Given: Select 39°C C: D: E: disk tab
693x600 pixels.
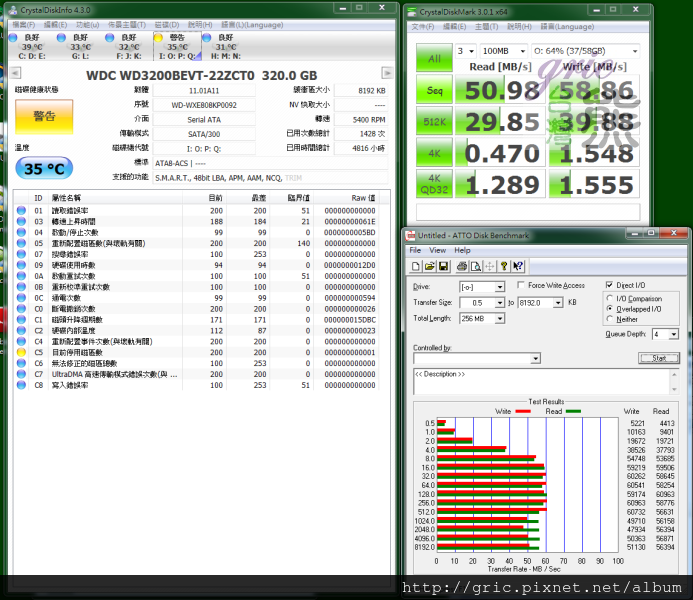Looking at the screenshot, I should point(31,46).
